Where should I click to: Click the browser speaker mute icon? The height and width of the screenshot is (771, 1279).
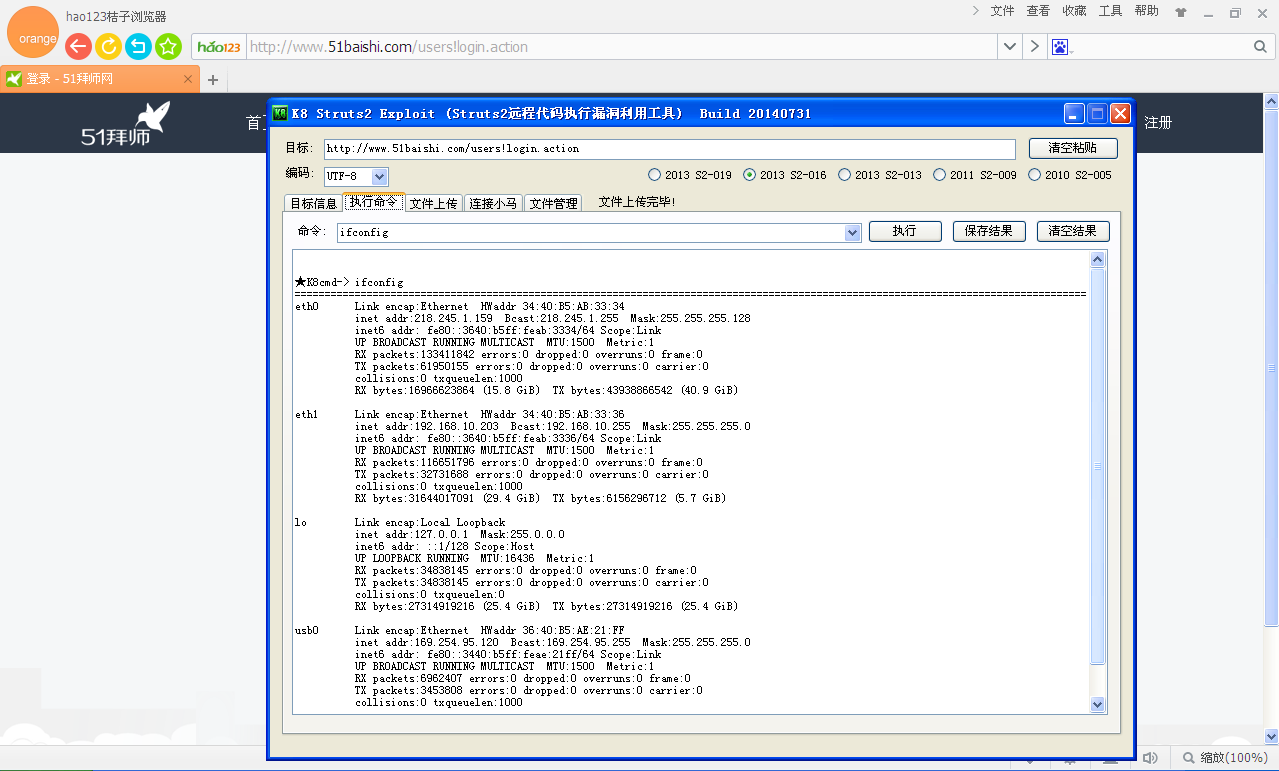pyautogui.click(x=1150, y=758)
